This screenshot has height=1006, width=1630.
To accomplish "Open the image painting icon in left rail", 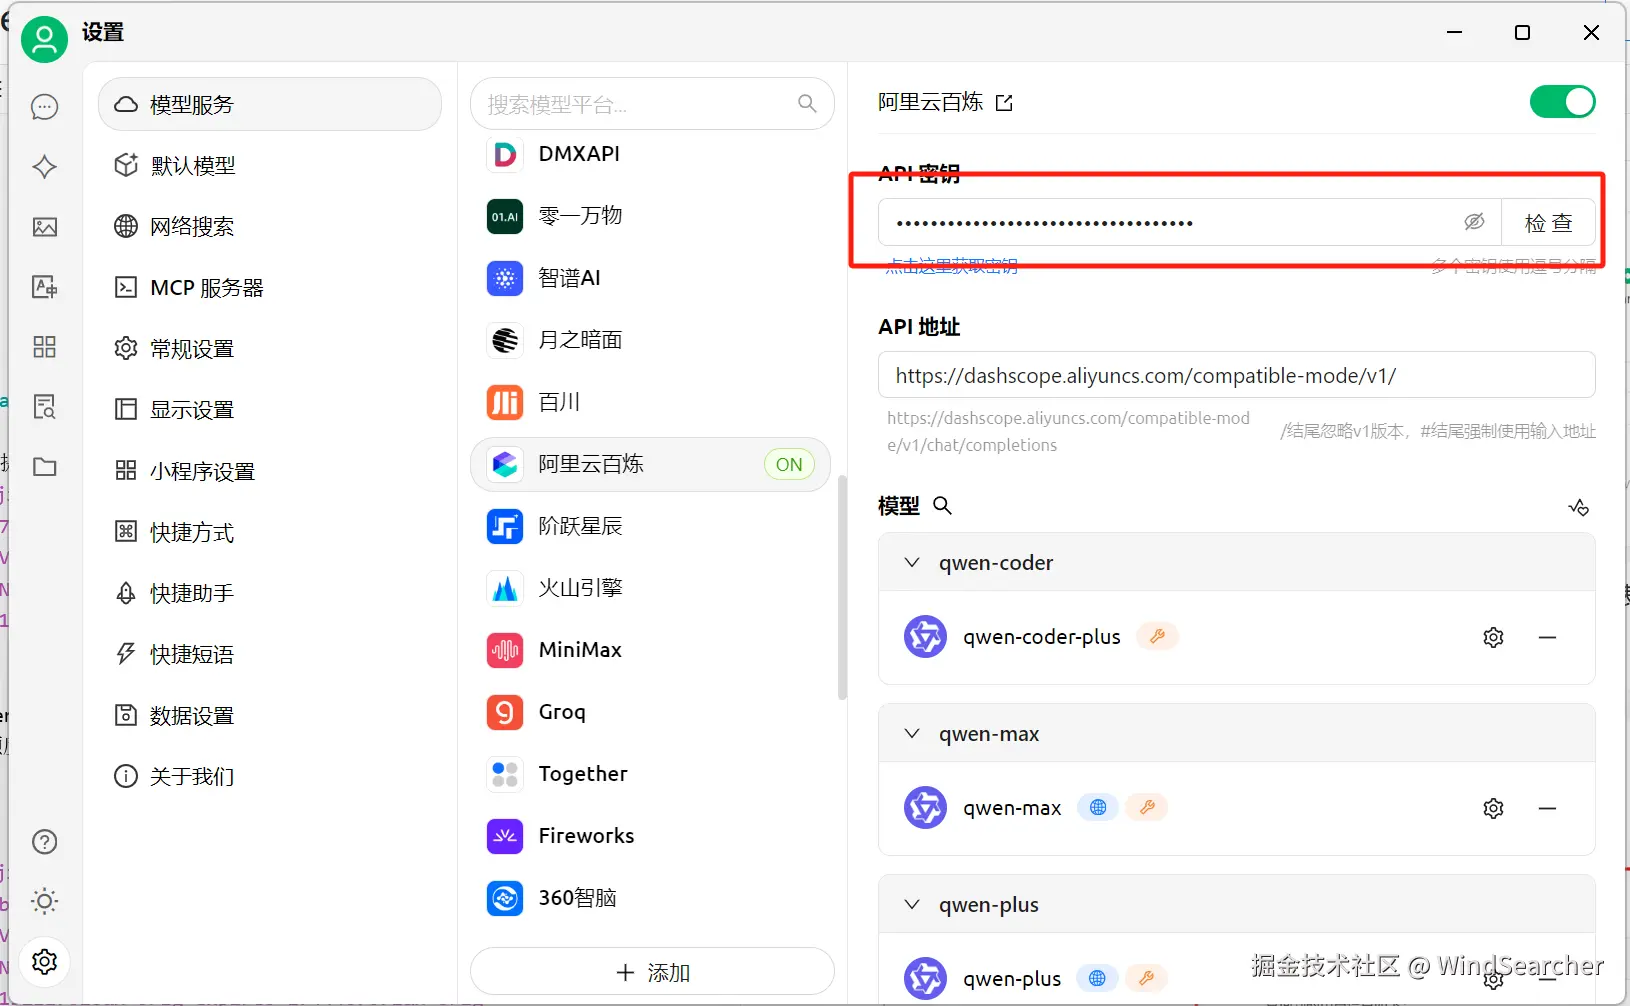I will pyautogui.click(x=45, y=227).
